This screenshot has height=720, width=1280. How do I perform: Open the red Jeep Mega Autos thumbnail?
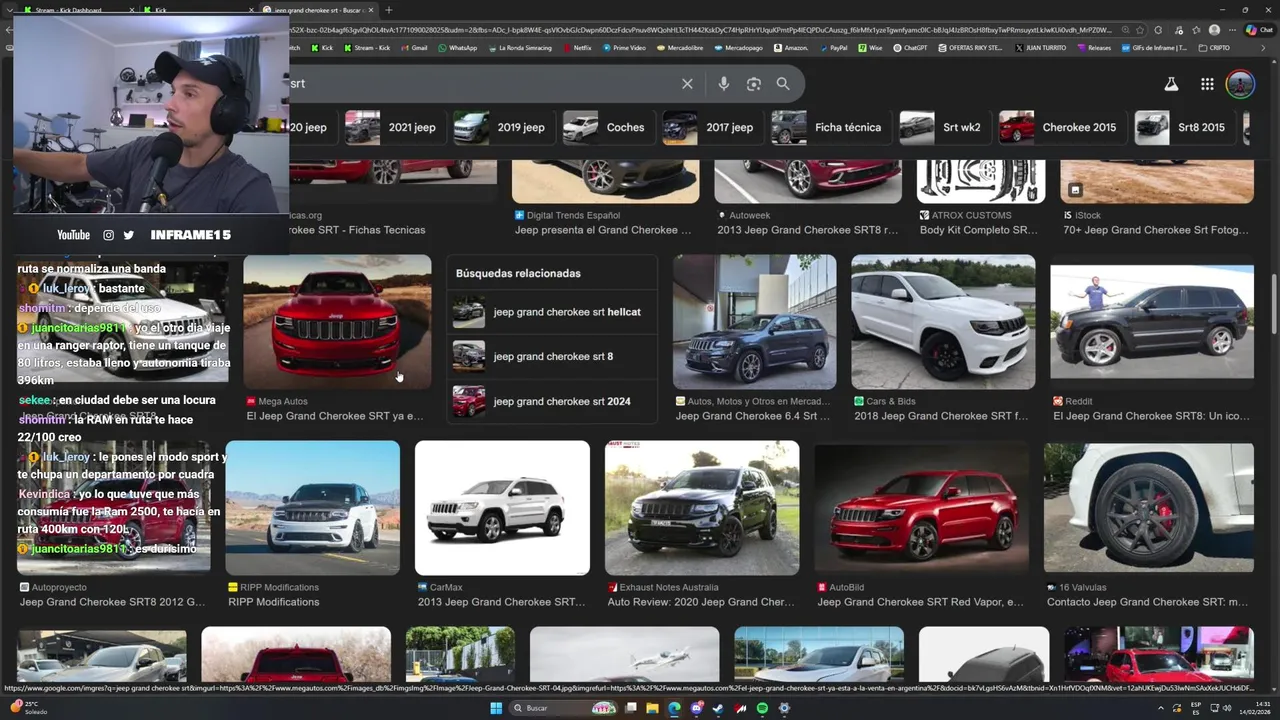pos(337,322)
